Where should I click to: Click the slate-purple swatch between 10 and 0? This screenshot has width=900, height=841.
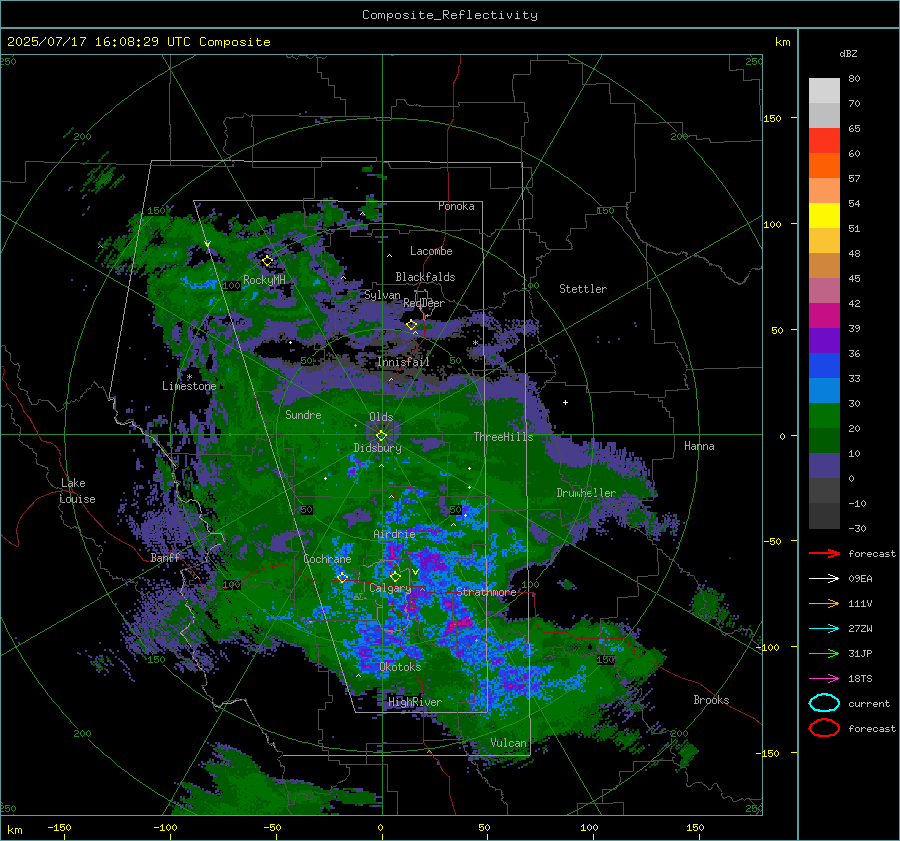coord(824,466)
